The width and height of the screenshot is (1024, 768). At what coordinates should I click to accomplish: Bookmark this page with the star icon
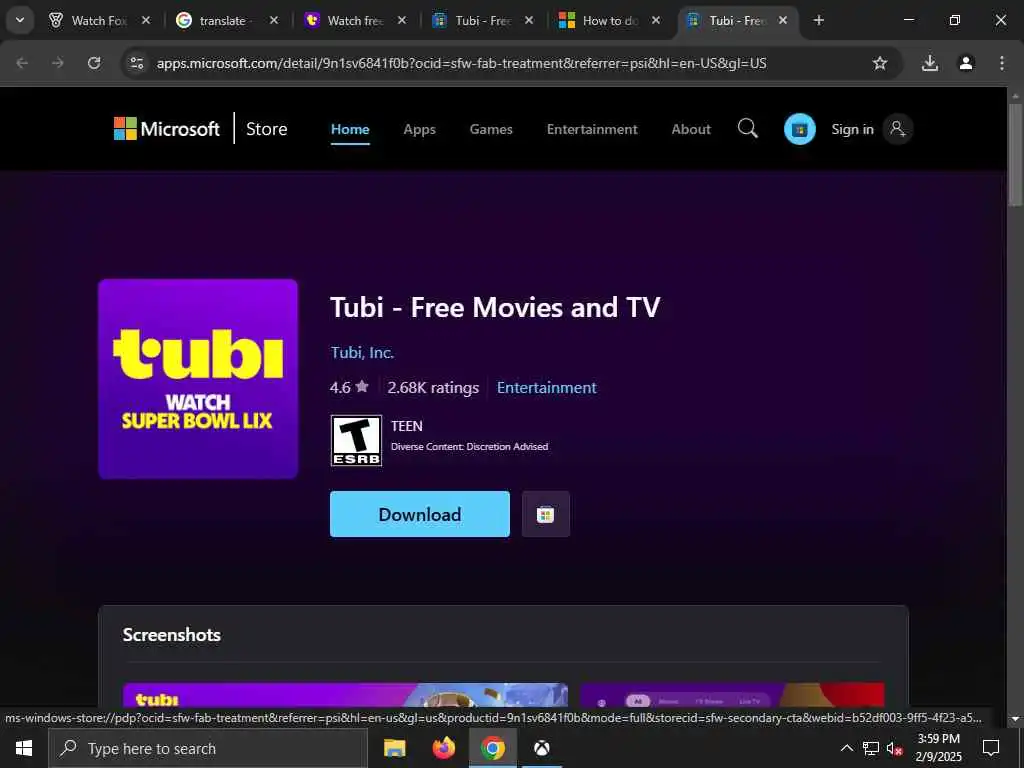(x=880, y=63)
